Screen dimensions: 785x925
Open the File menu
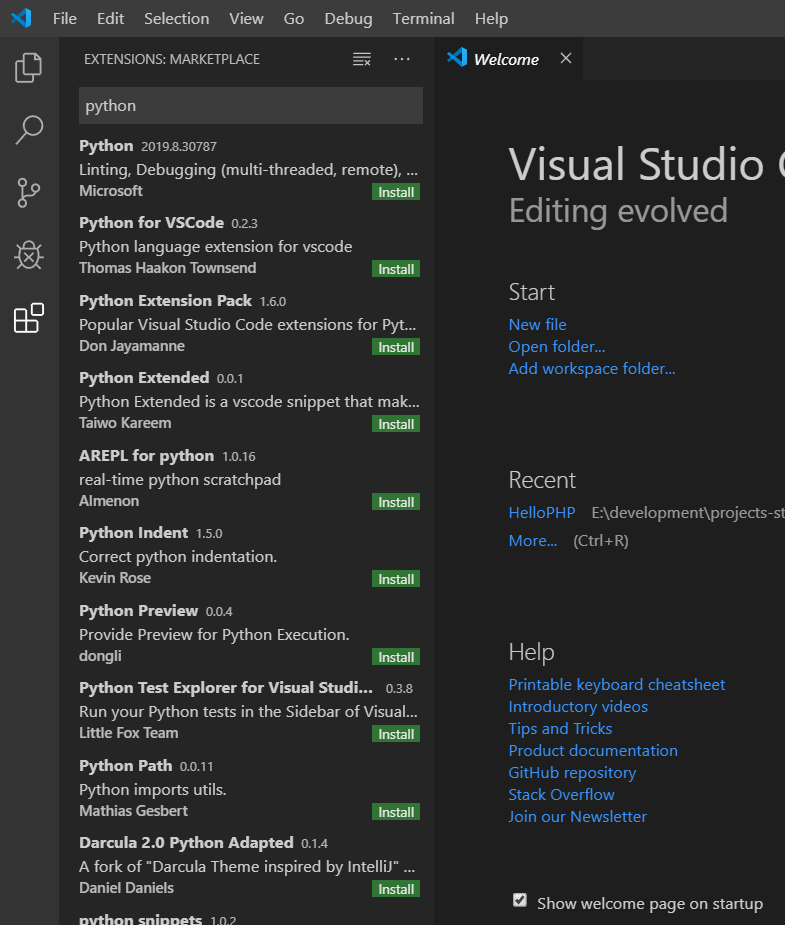[x=64, y=19]
